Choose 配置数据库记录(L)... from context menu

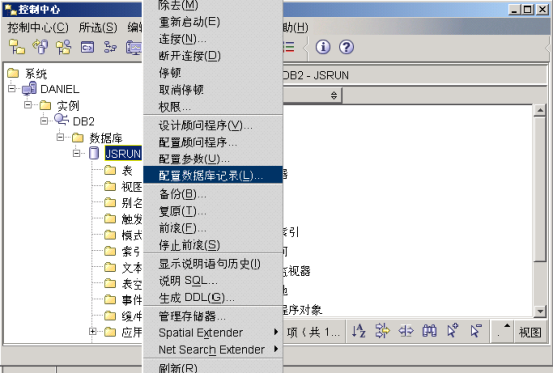coord(213,175)
